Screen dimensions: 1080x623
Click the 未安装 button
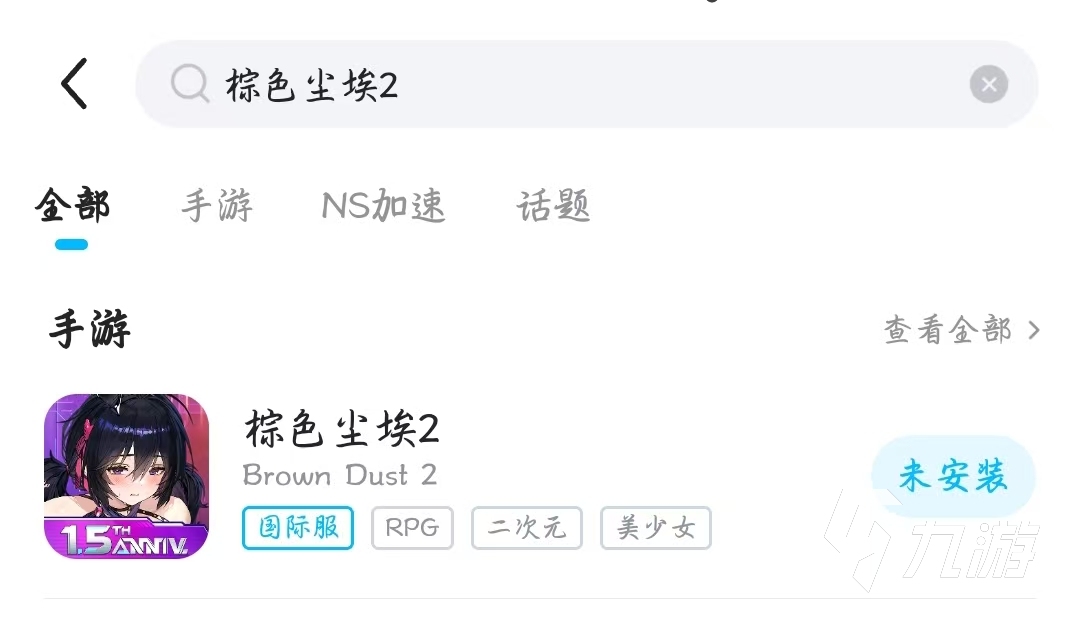(x=953, y=476)
